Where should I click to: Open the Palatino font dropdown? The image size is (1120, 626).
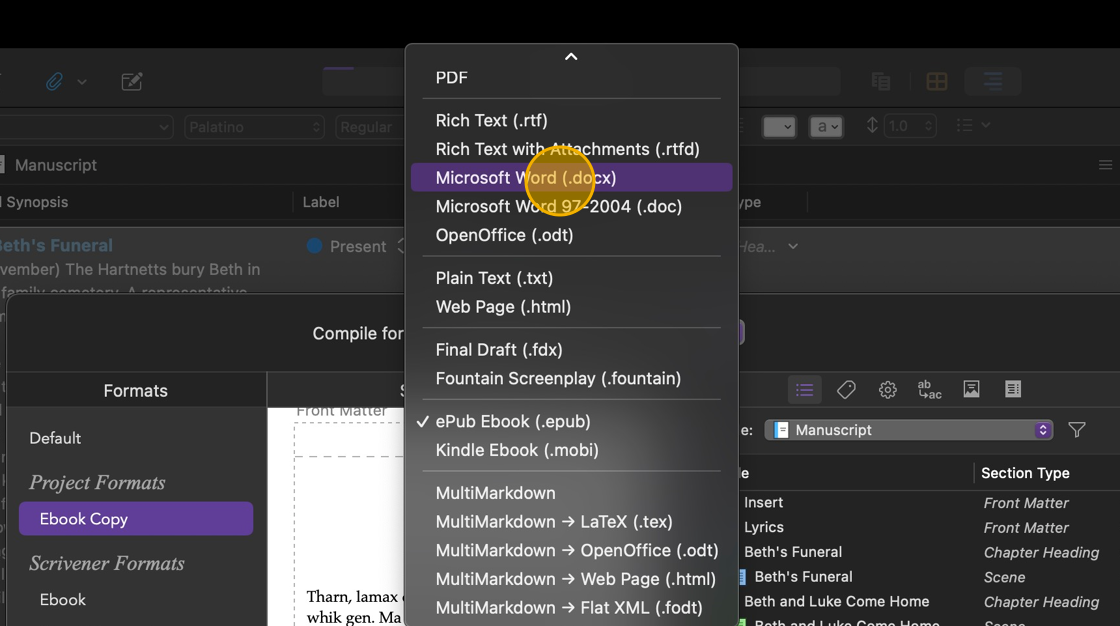pos(254,127)
